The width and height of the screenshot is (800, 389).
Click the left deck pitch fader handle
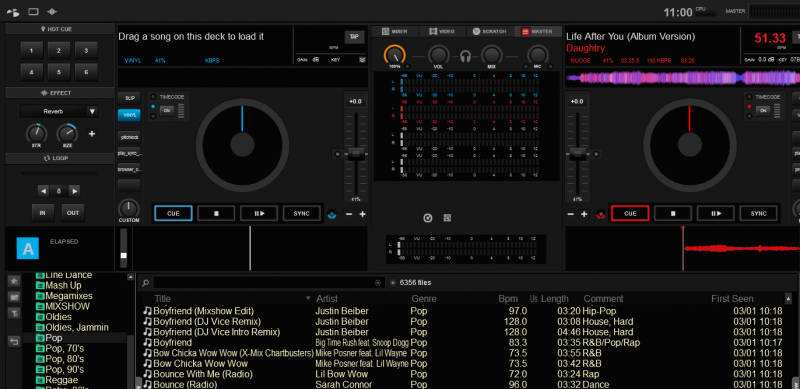pyautogui.click(x=355, y=154)
